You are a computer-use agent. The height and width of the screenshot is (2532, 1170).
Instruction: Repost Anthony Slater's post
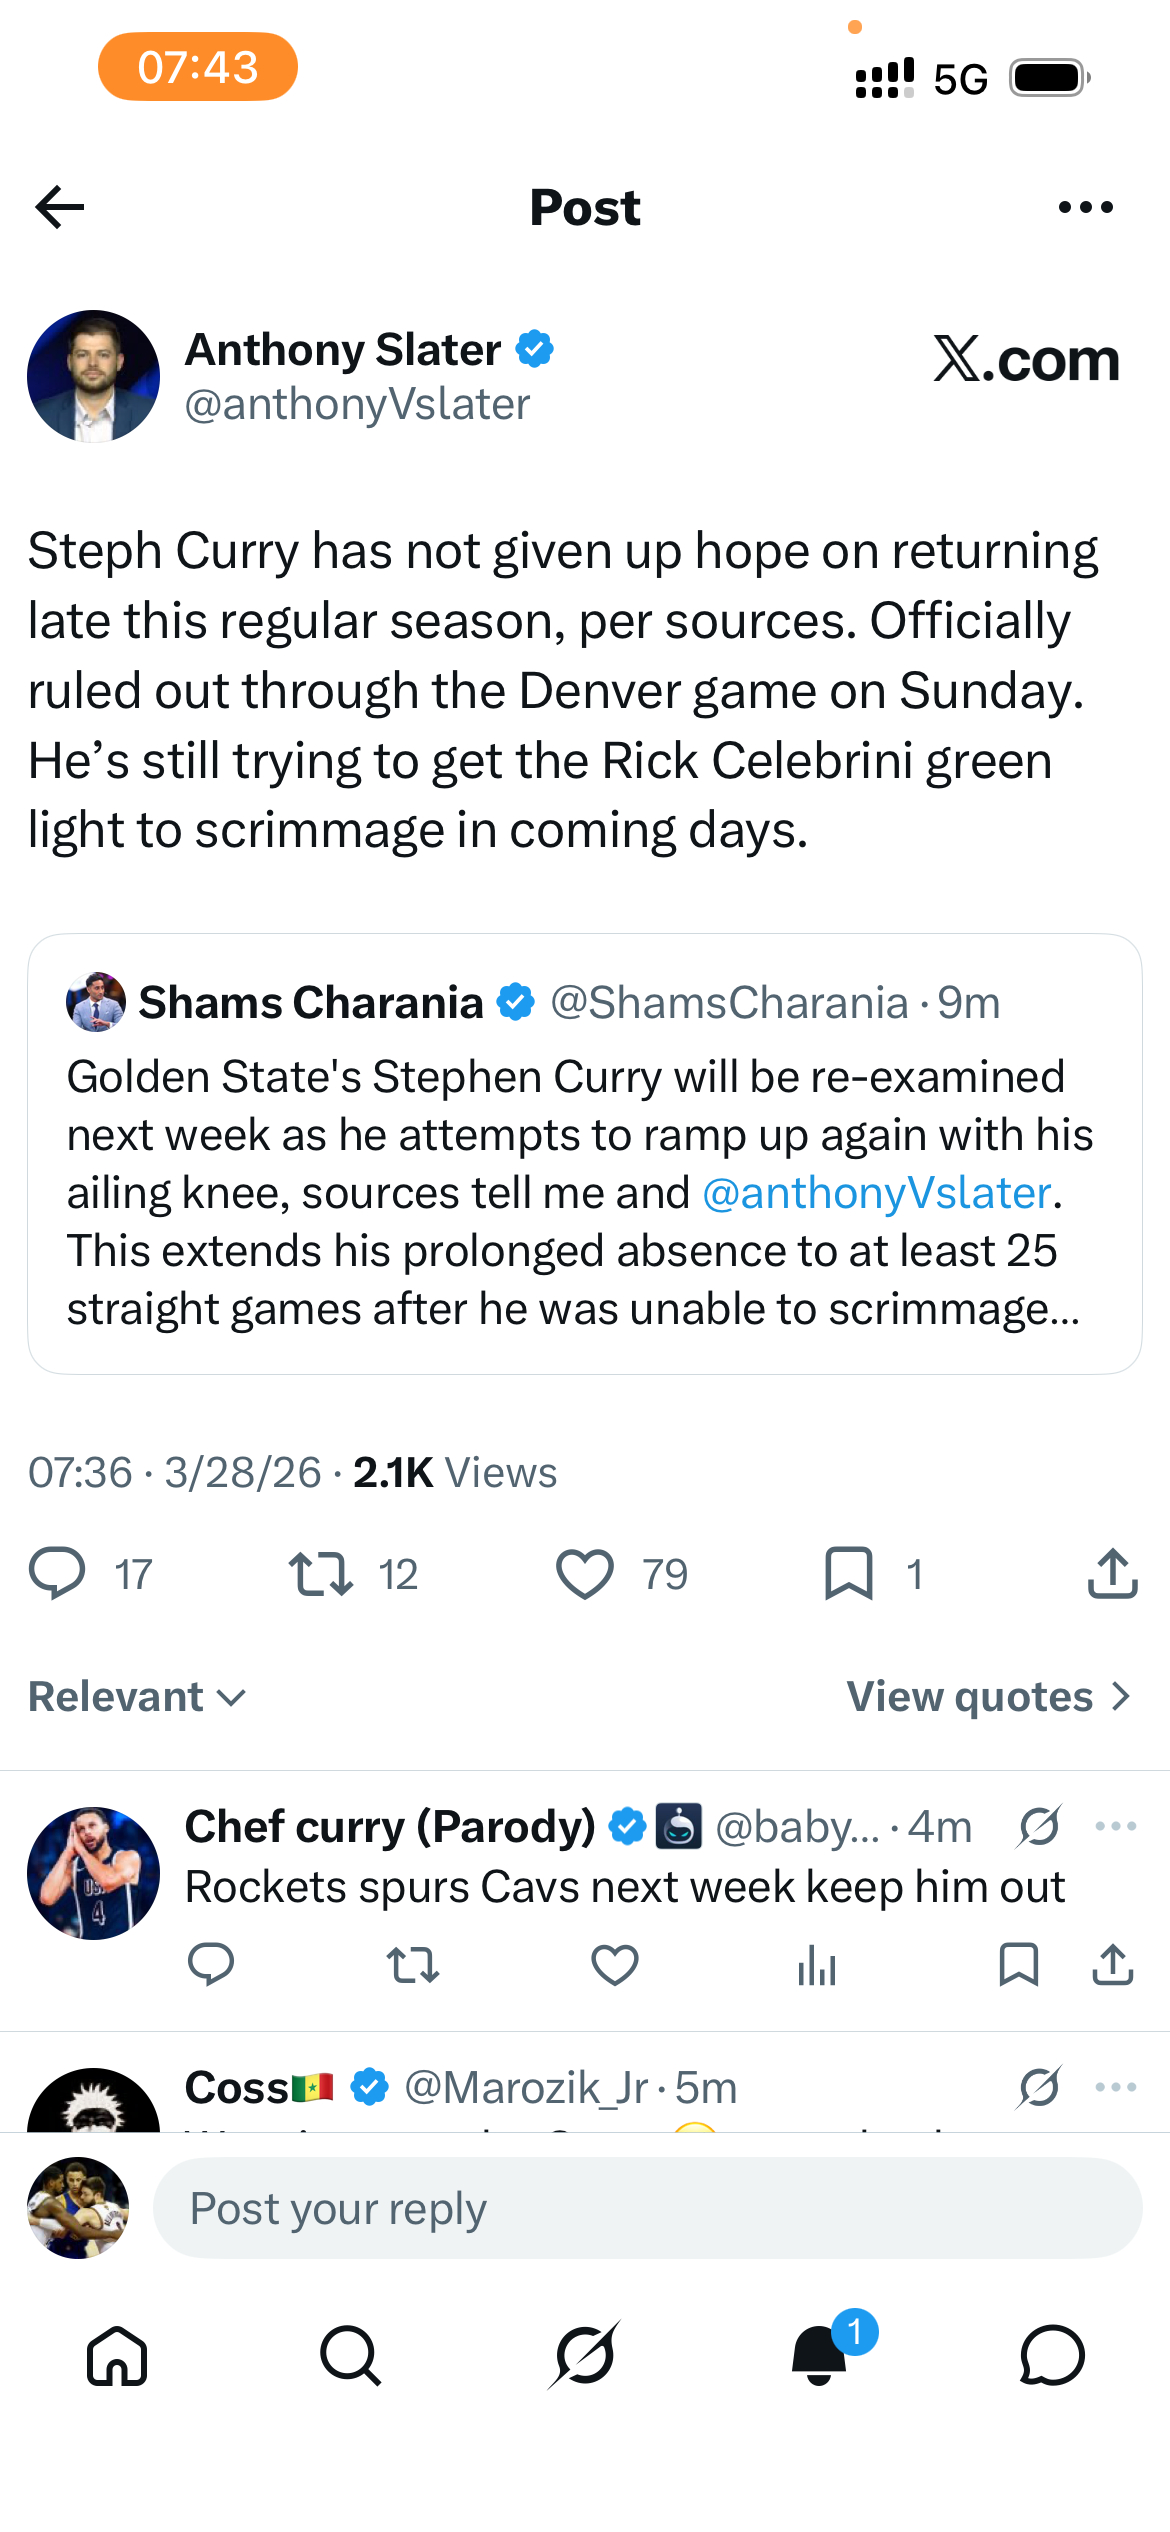(321, 1574)
